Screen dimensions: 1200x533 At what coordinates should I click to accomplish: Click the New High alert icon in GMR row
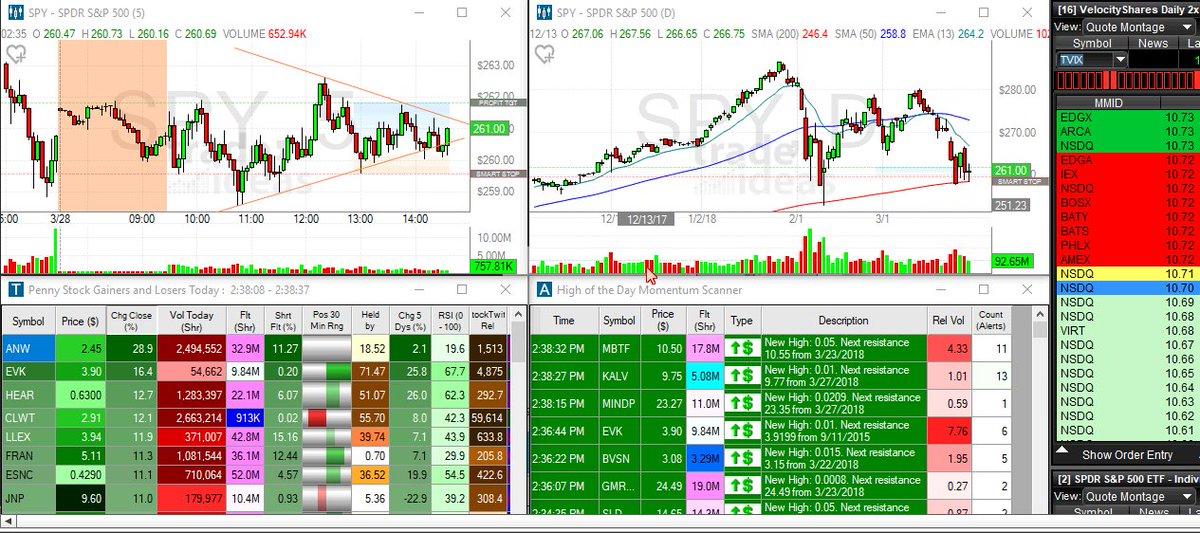point(741,487)
